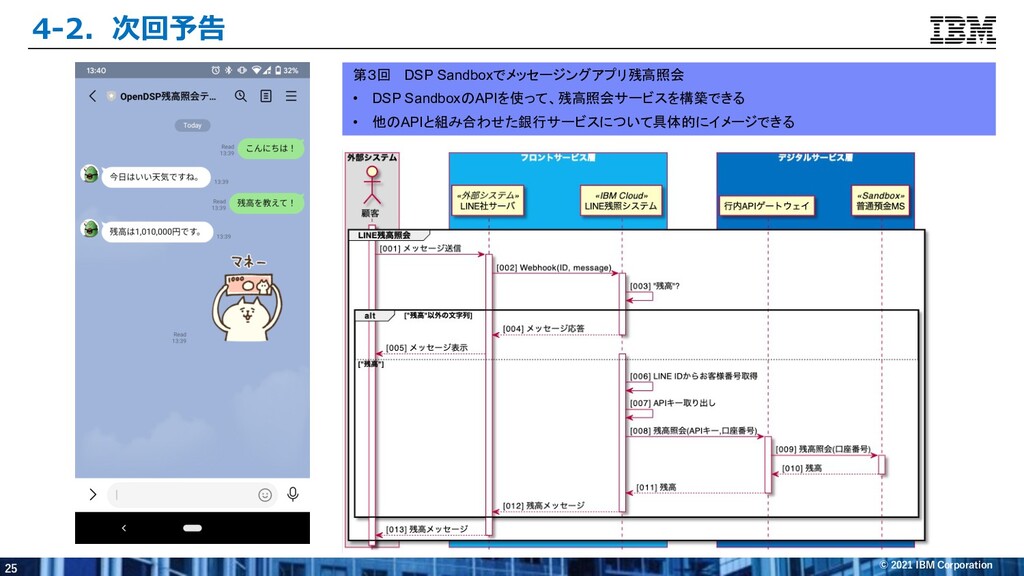The width and height of the screenshot is (1024, 576).
Task: Click the money cat sticker in chat
Action: pyautogui.click(x=247, y=298)
